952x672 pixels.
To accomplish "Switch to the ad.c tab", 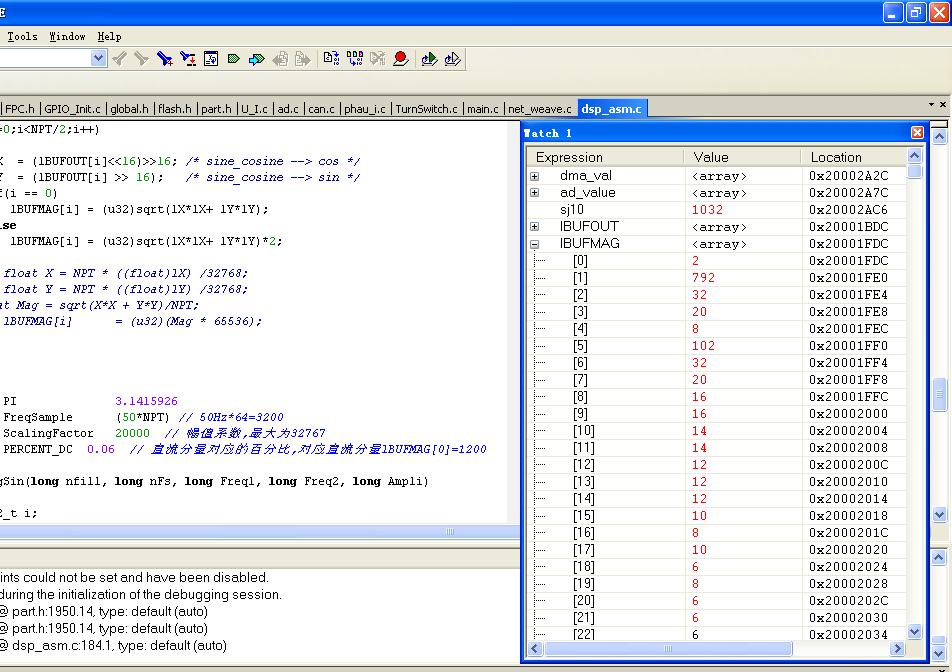I will tap(288, 109).
